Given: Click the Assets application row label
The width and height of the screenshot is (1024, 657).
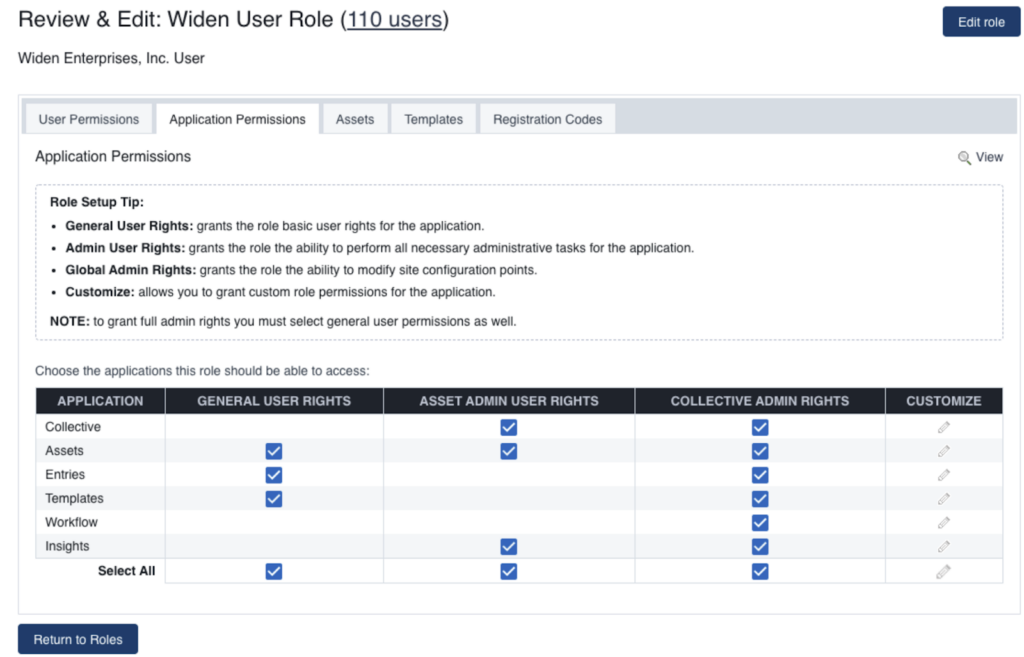Looking at the screenshot, I should click(64, 451).
